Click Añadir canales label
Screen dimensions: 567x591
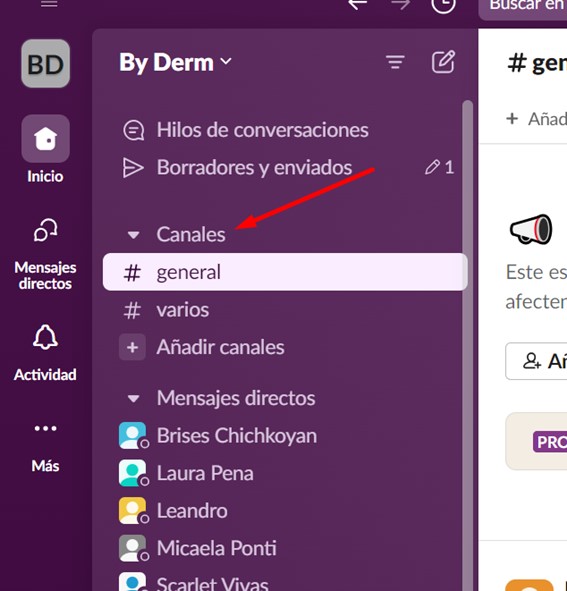coord(221,347)
